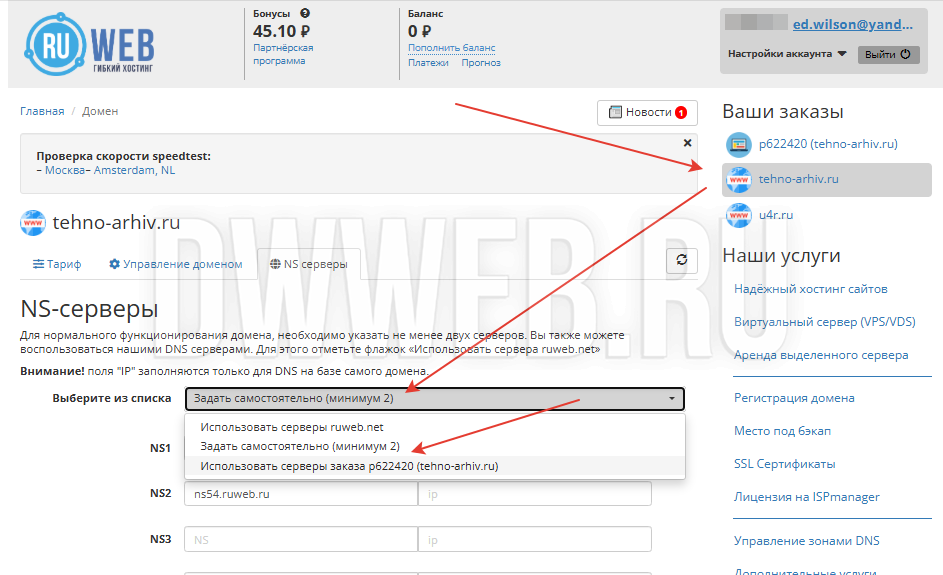
Task: Click the refresh icon button
Action: 681,260
